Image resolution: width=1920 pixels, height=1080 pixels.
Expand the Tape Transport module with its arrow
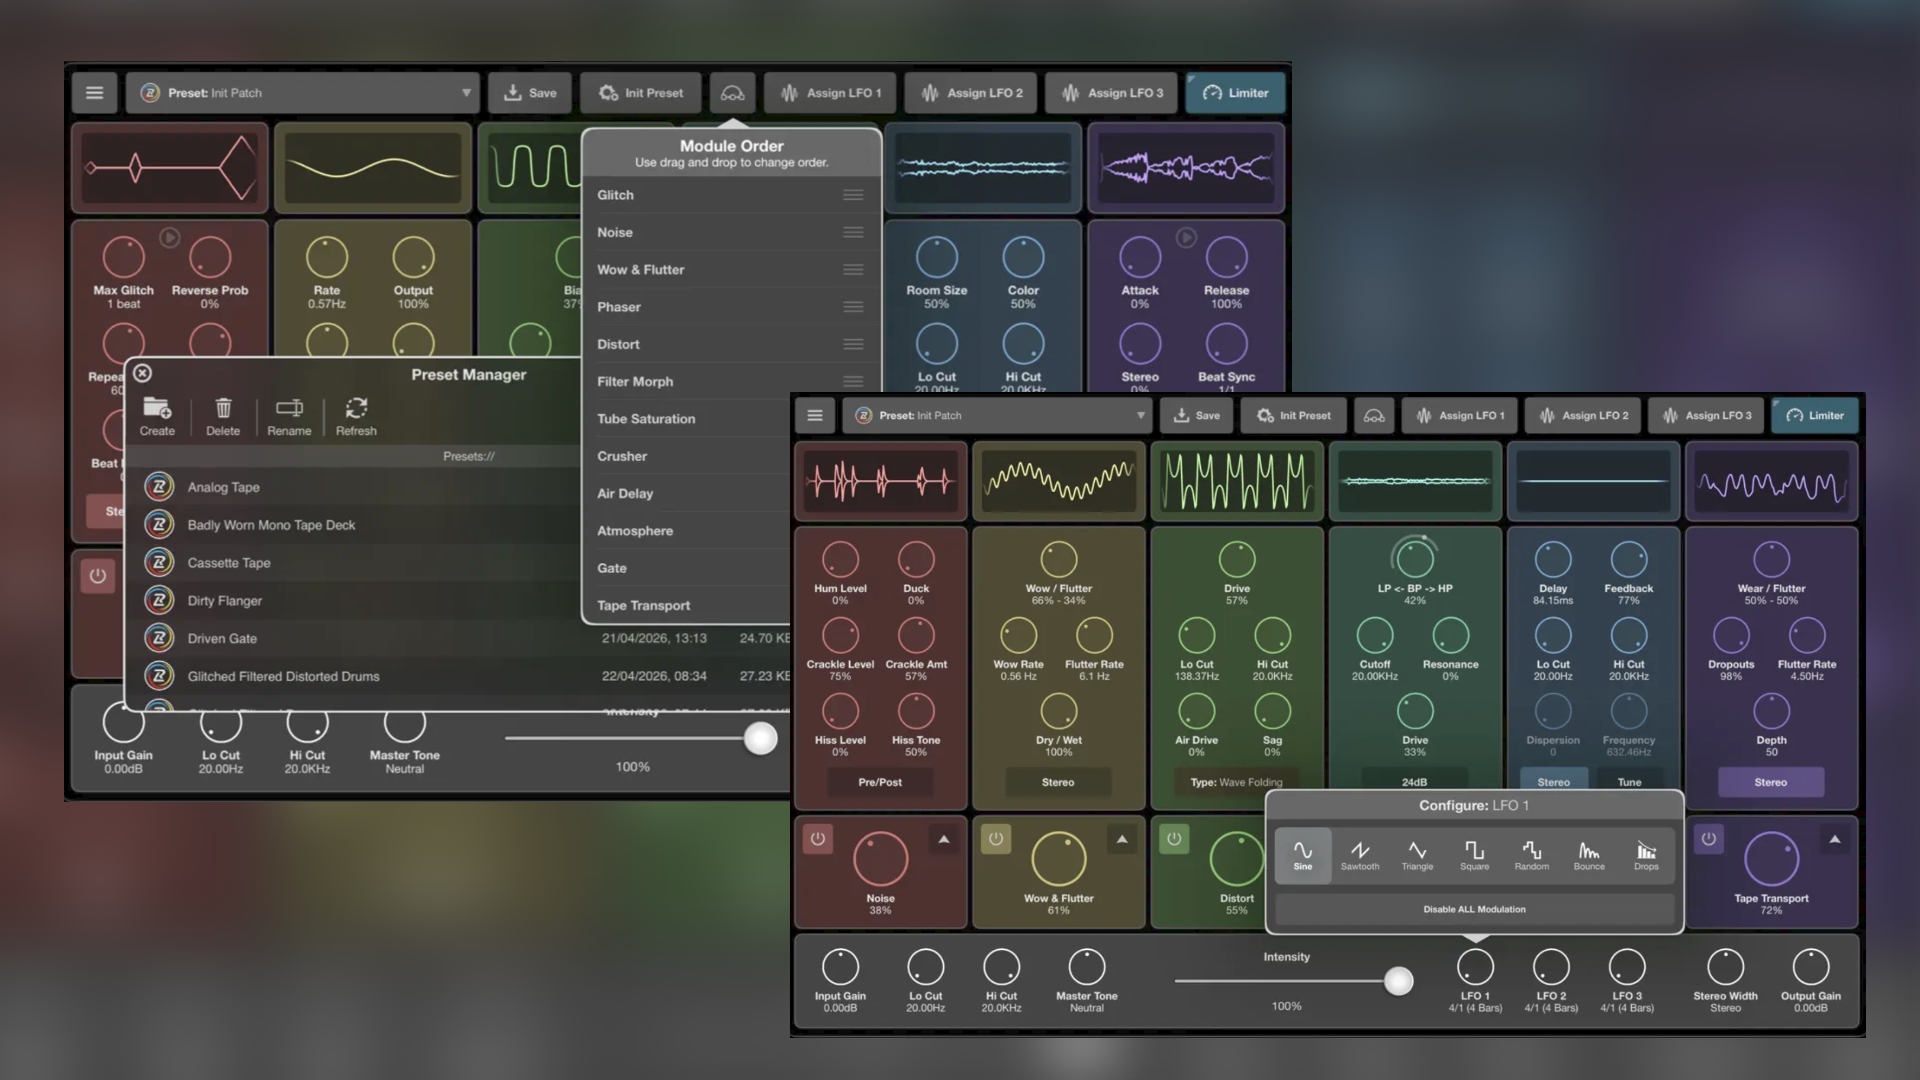tap(1835, 839)
